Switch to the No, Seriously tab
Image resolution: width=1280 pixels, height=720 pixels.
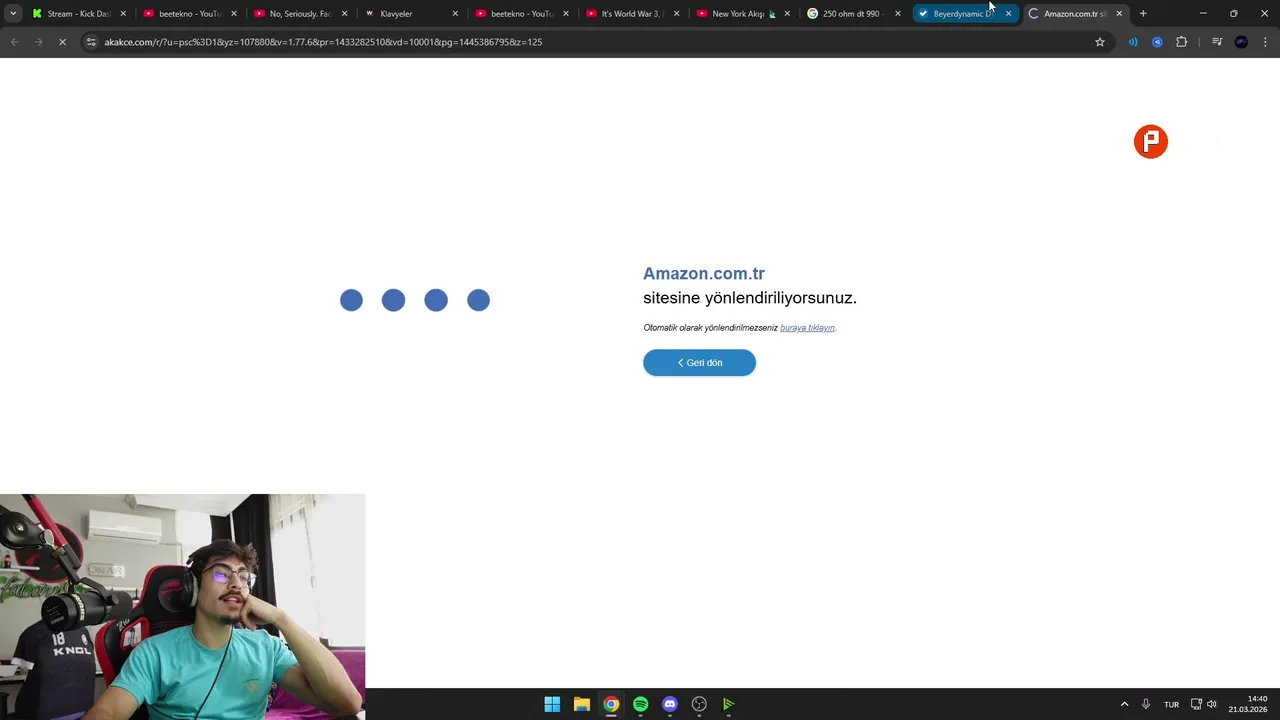300,14
